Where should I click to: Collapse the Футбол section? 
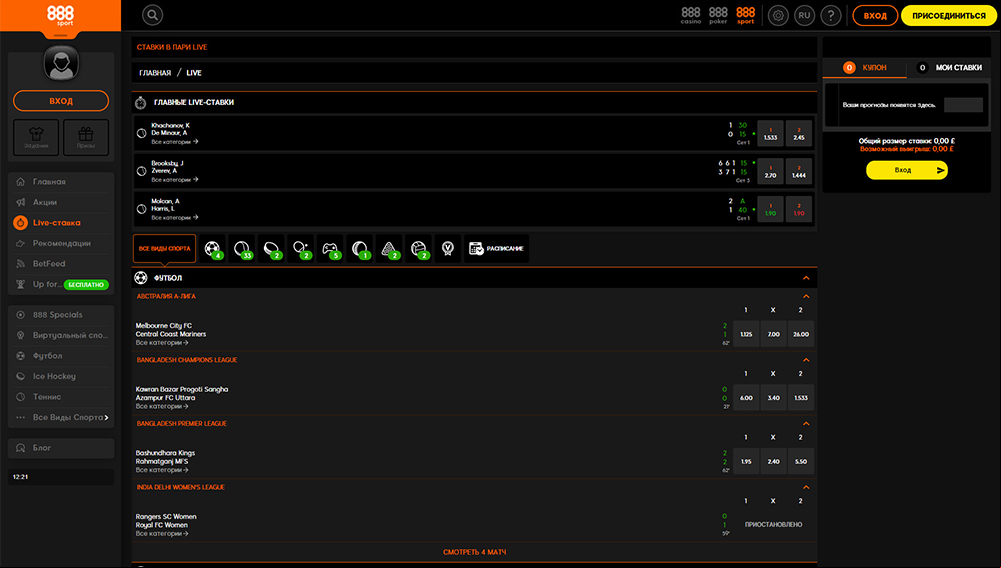(x=806, y=278)
